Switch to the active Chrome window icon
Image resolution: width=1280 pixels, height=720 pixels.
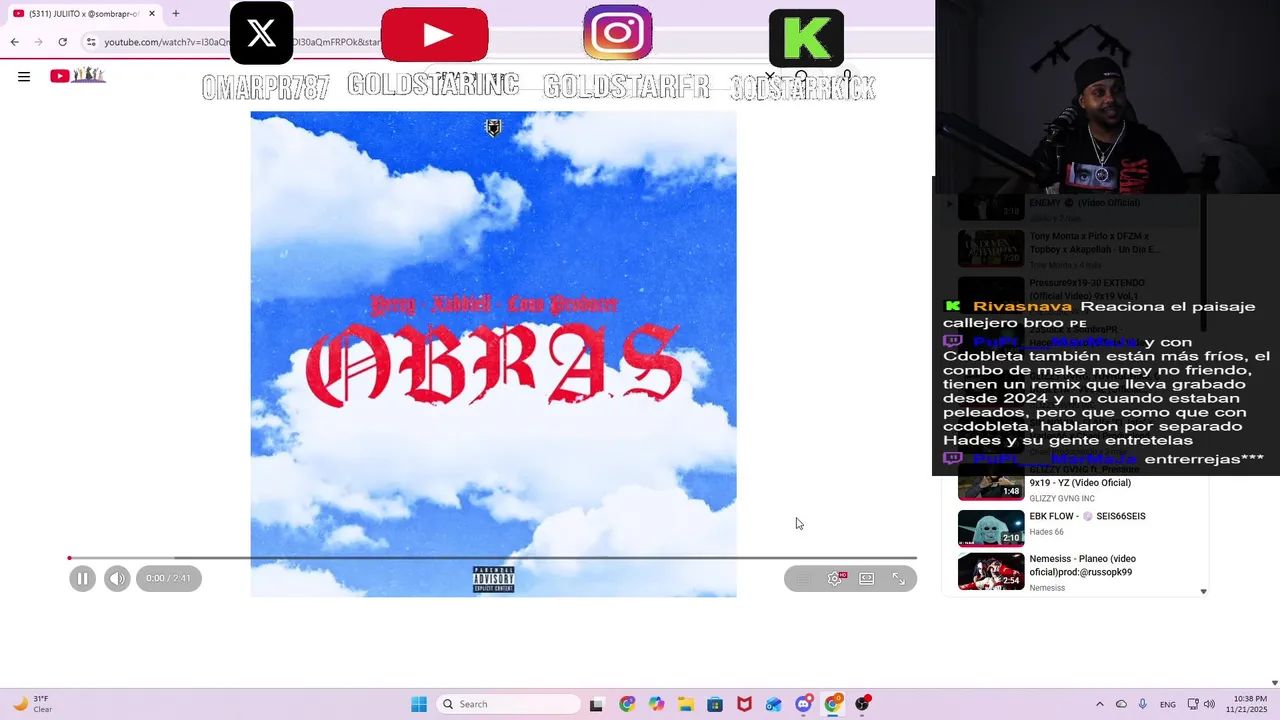point(832,704)
